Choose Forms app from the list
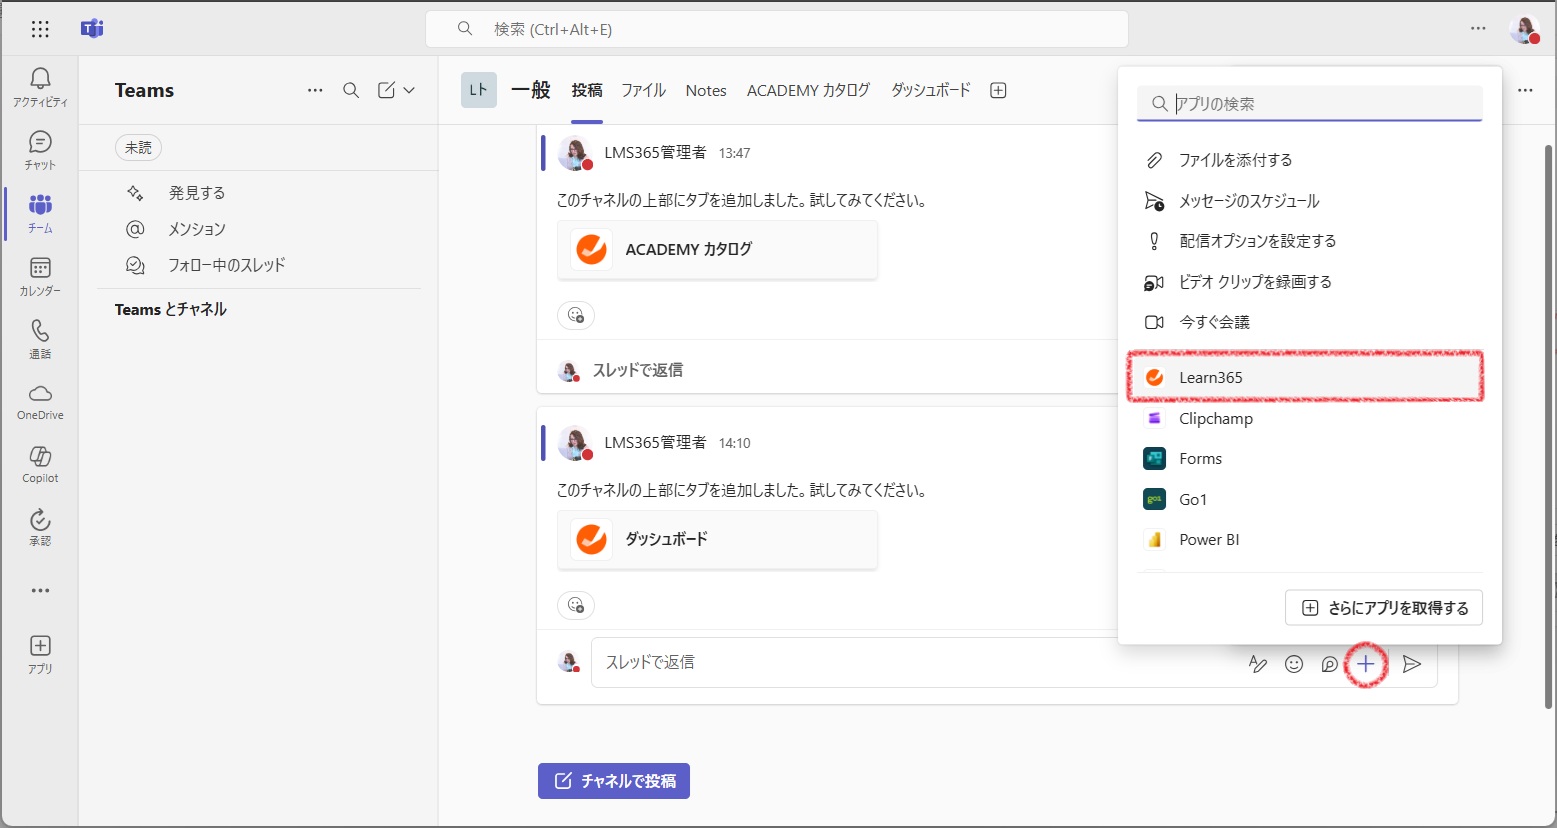Image resolution: width=1557 pixels, height=828 pixels. tap(1310, 459)
